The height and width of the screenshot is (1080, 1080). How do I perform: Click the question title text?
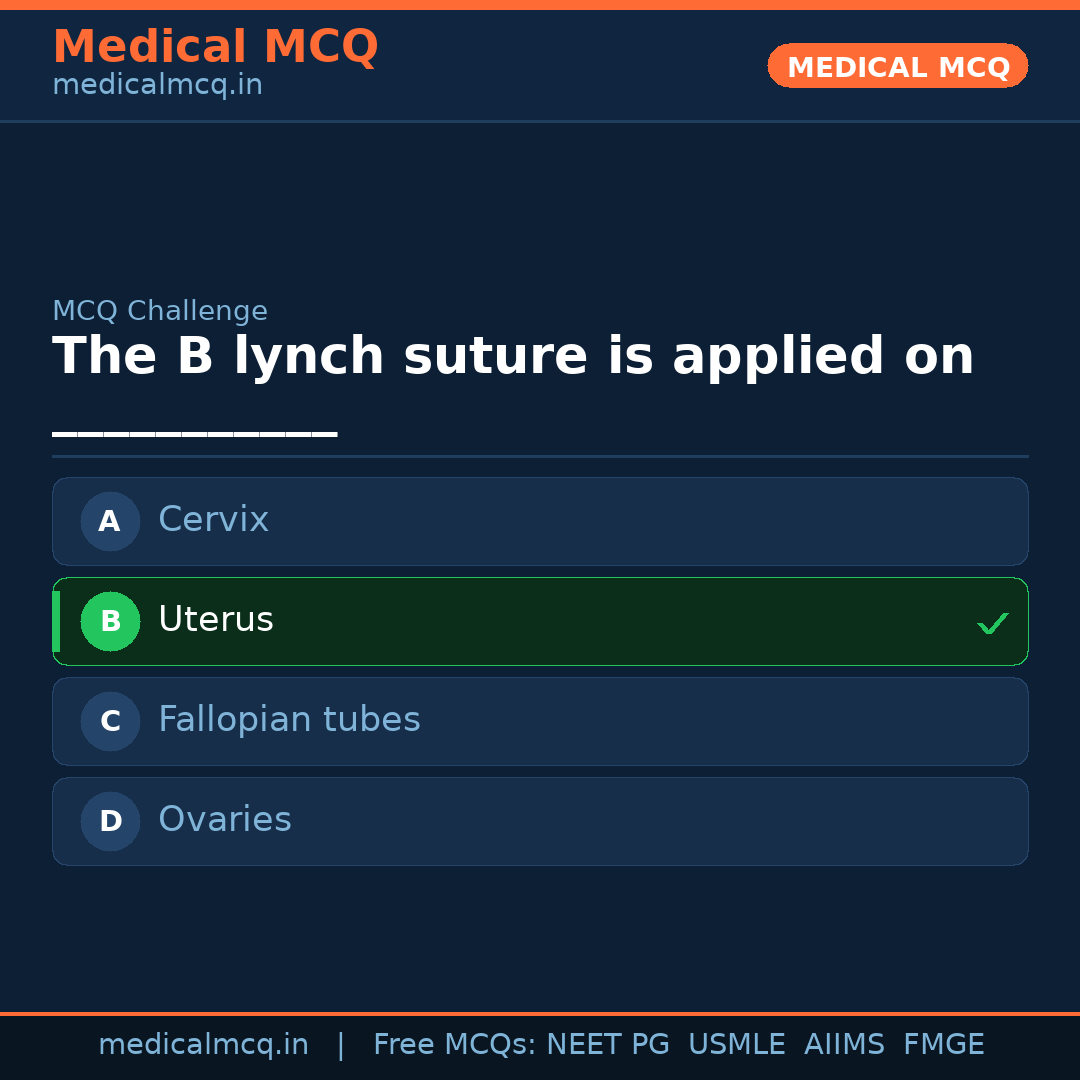pos(512,356)
